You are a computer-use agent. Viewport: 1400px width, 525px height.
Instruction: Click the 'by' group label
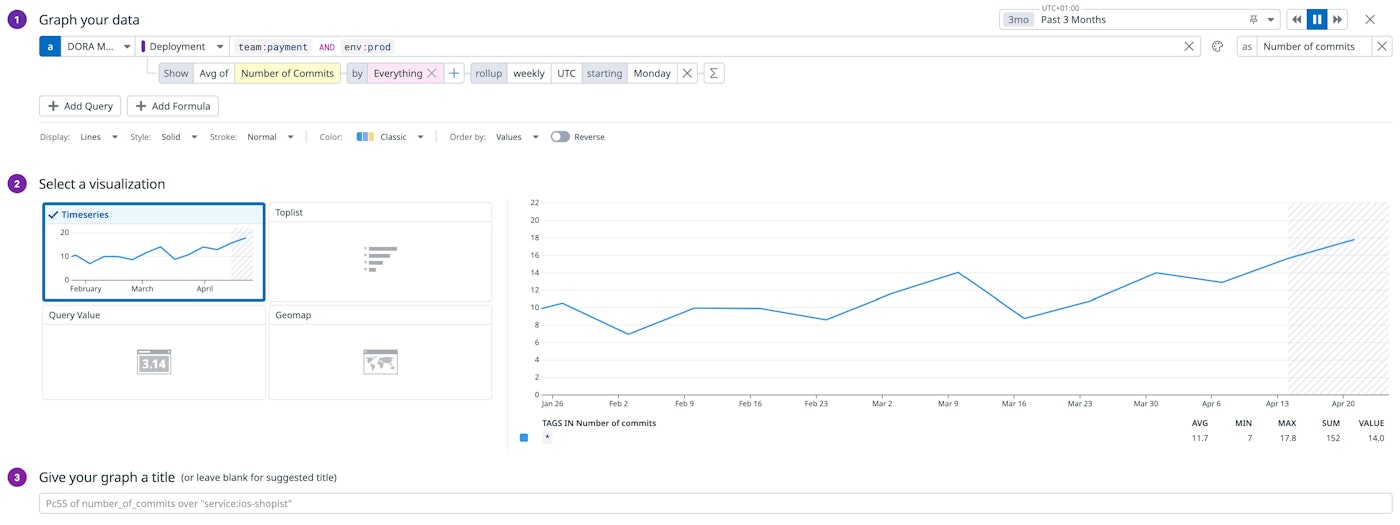click(x=357, y=73)
